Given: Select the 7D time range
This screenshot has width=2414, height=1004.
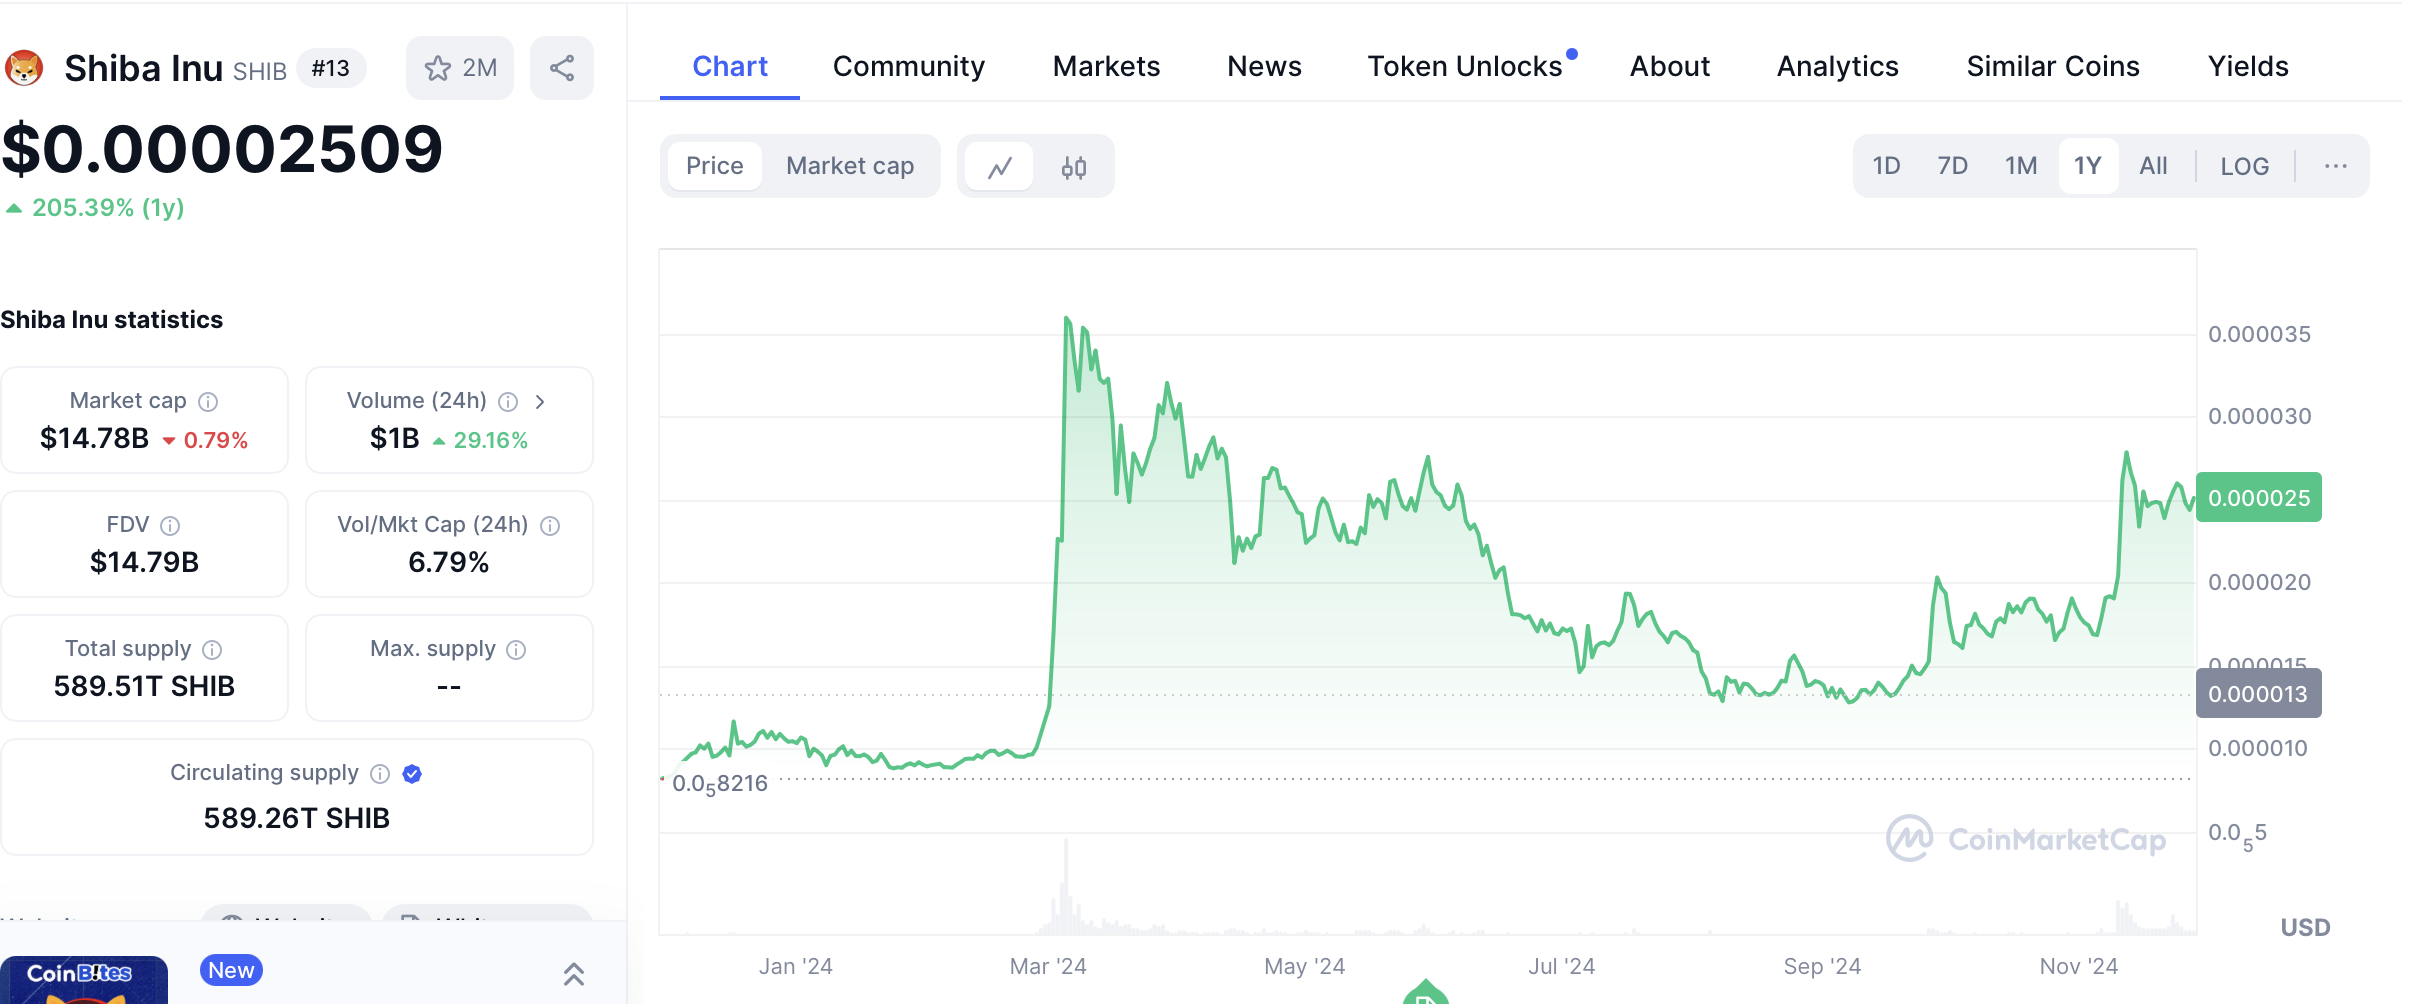Looking at the screenshot, I should pyautogui.click(x=1952, y=166).
